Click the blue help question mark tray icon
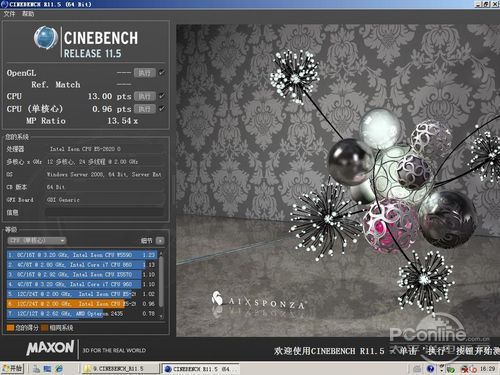Screen dimensions: 500x375 pyautogui.click(x=430, y=369)
